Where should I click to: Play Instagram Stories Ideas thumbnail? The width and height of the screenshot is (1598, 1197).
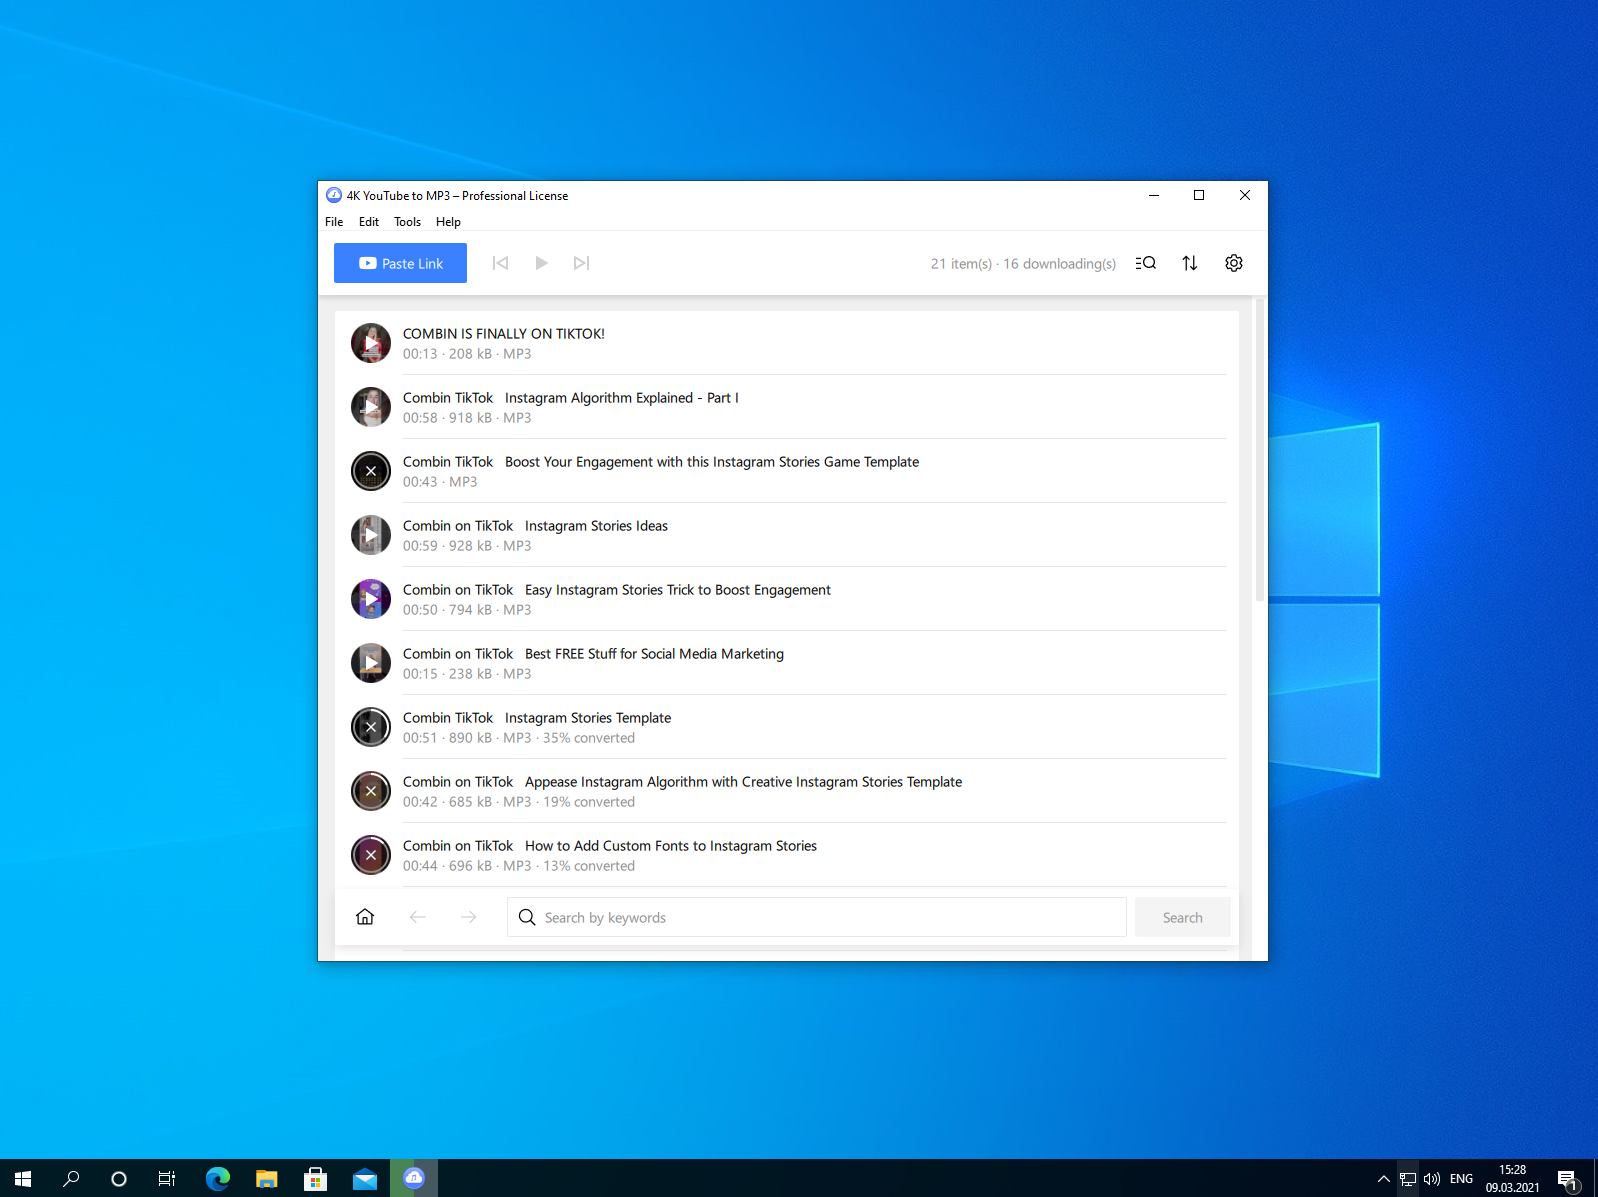coord(371,535)
